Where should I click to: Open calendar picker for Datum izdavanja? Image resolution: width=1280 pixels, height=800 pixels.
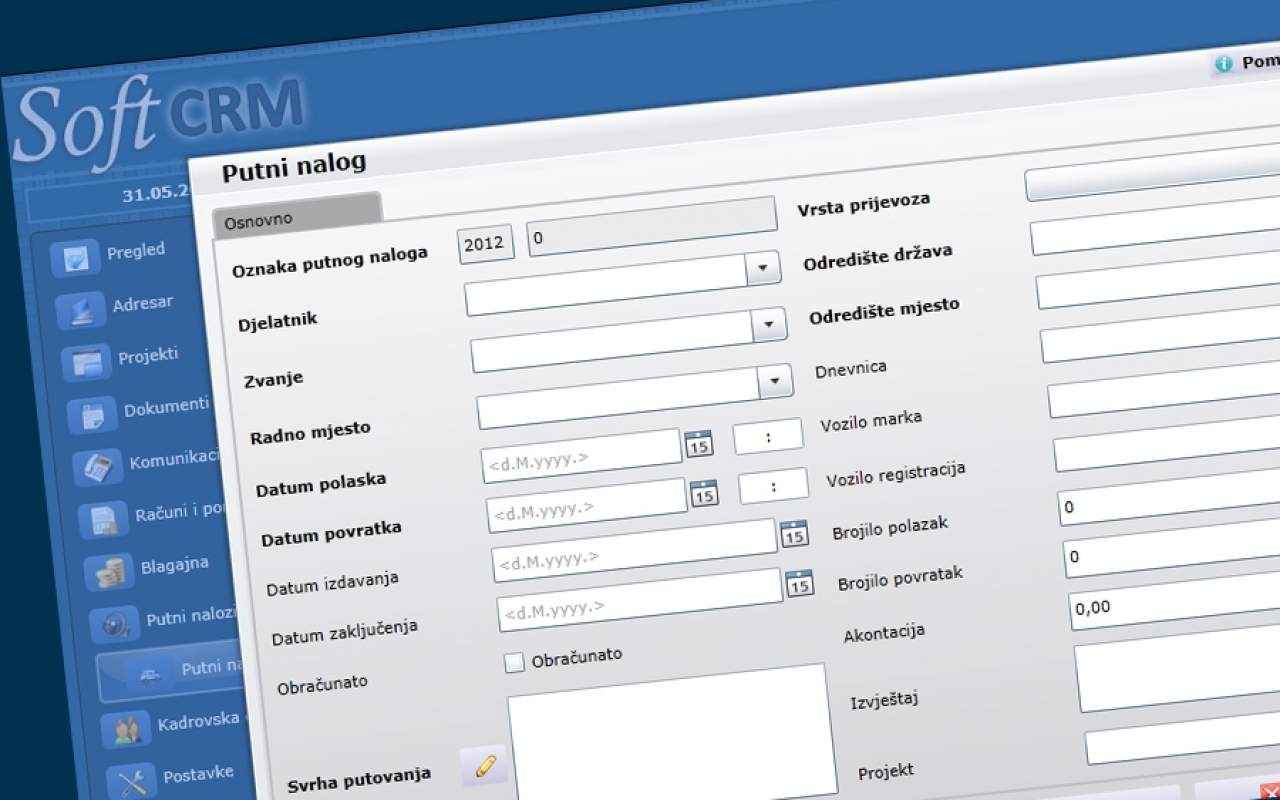(794, 533)
